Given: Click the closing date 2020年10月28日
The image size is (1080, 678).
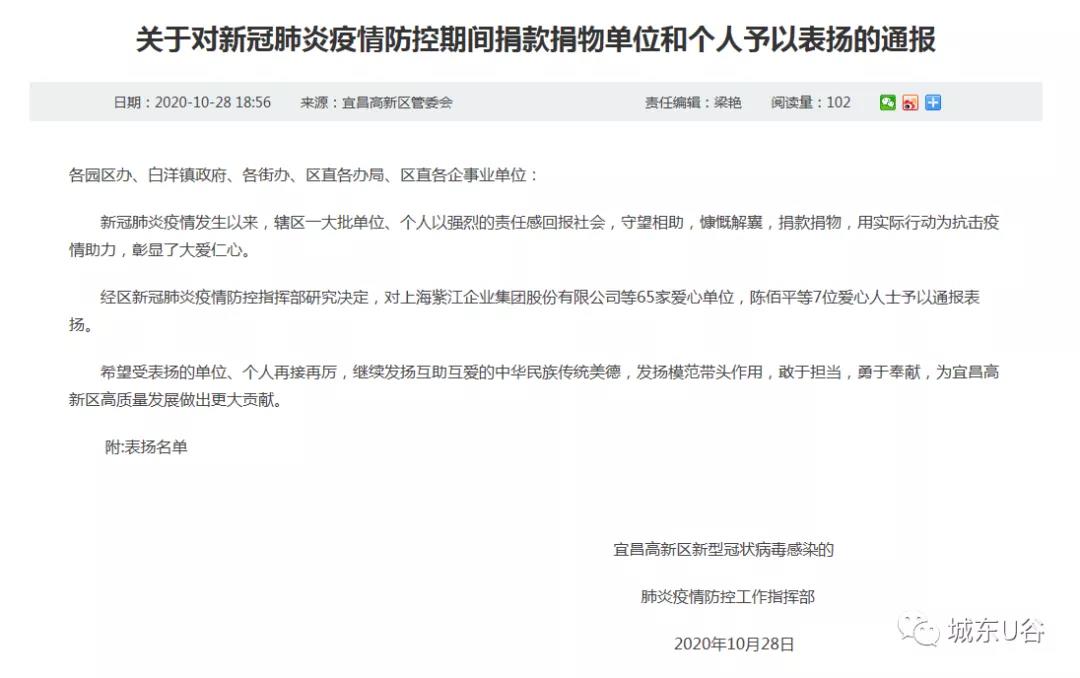Looking at the screenshot, I should pos(734,644).
